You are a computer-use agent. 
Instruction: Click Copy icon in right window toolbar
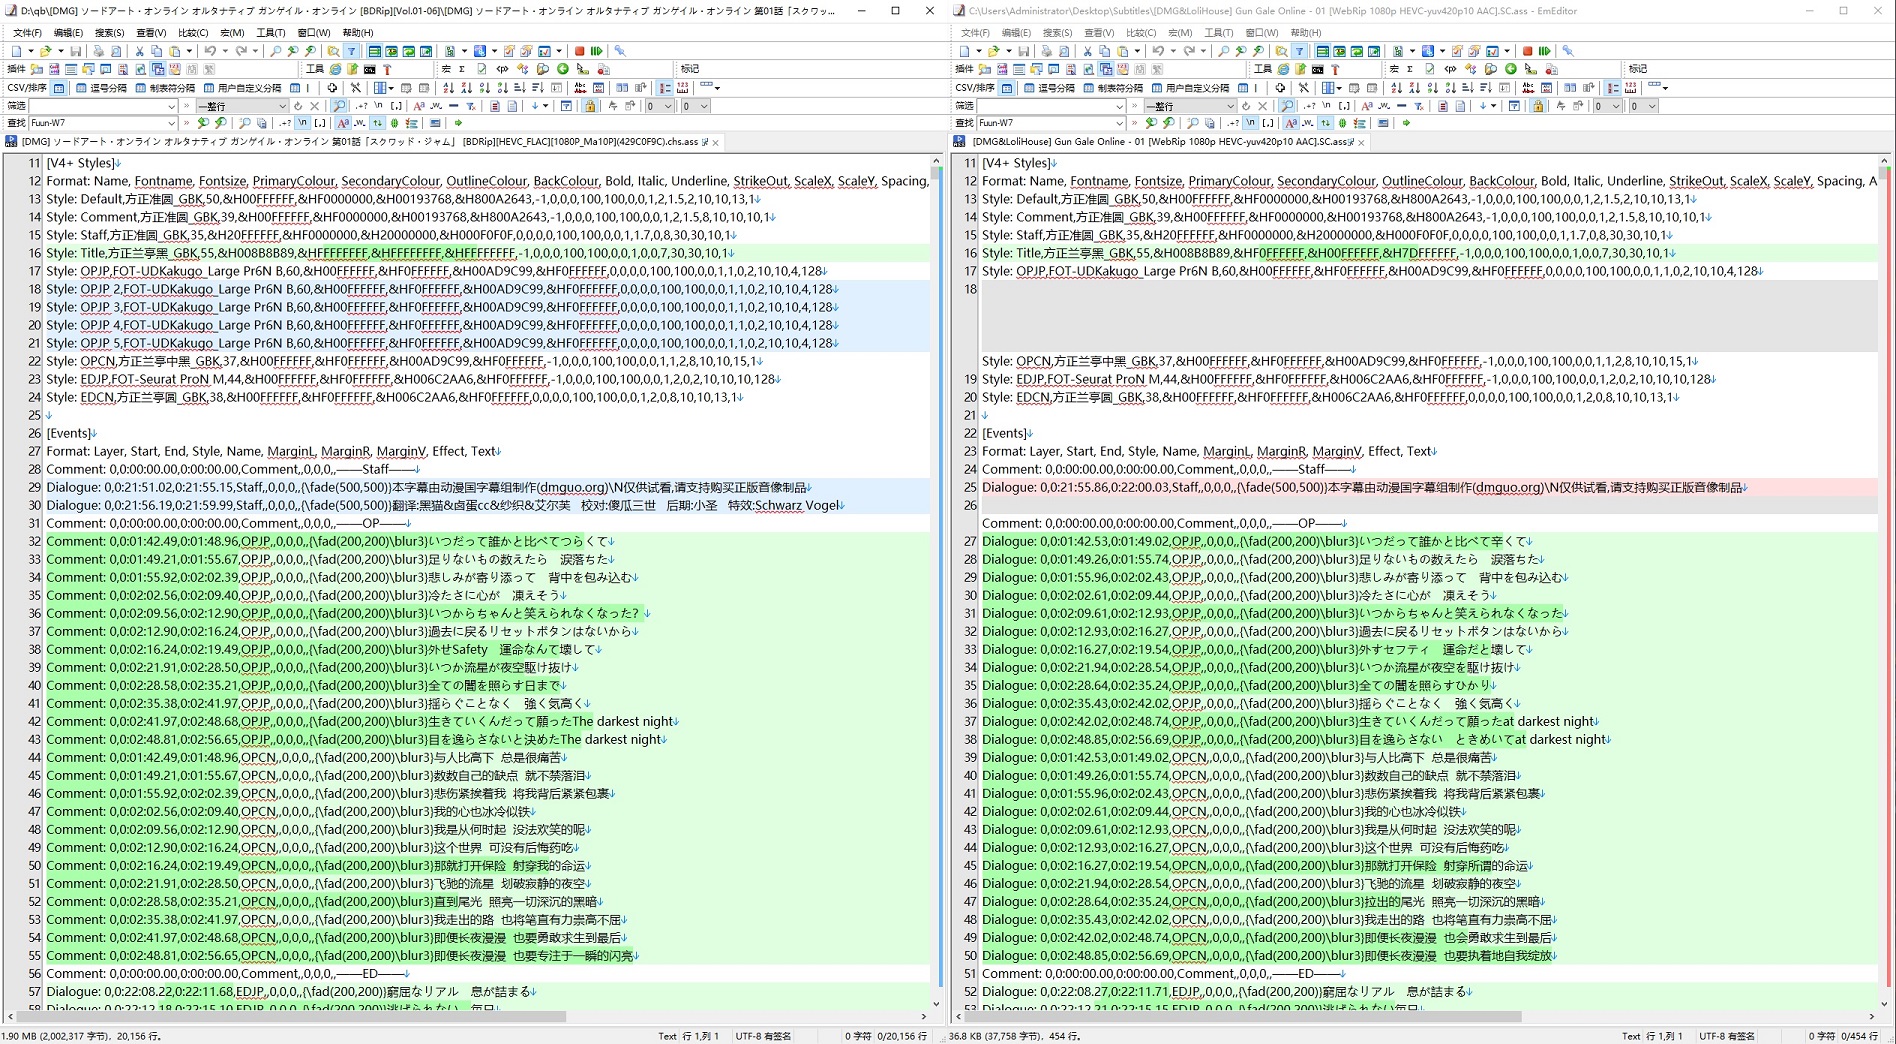point(1104,51)
